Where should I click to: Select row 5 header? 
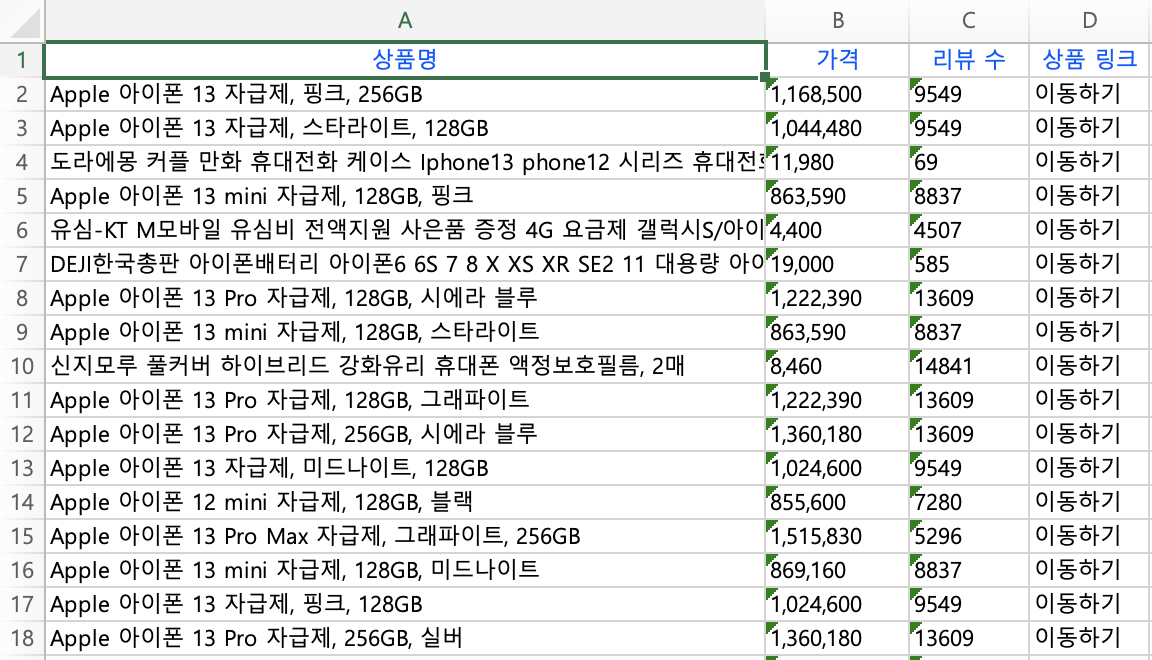tap(22, 196)
